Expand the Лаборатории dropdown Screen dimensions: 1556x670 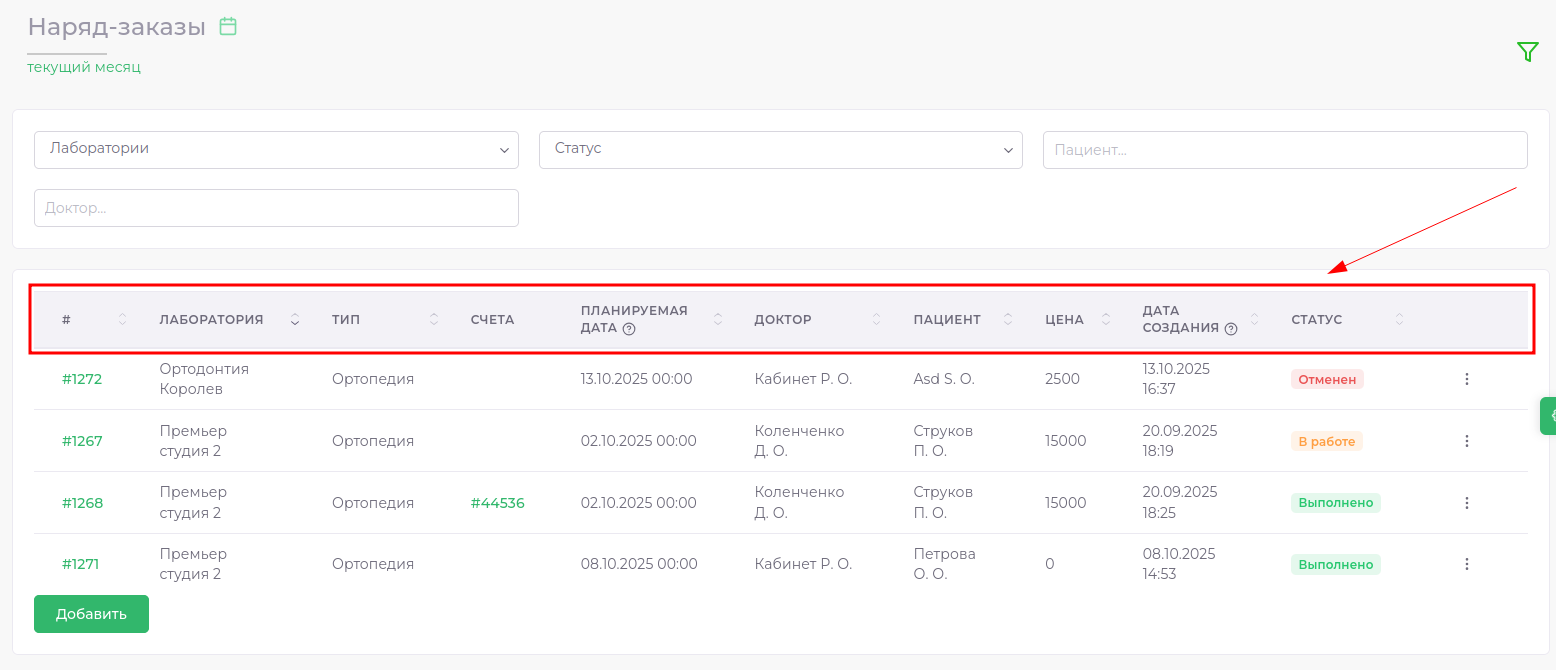[x=276, y=149]
